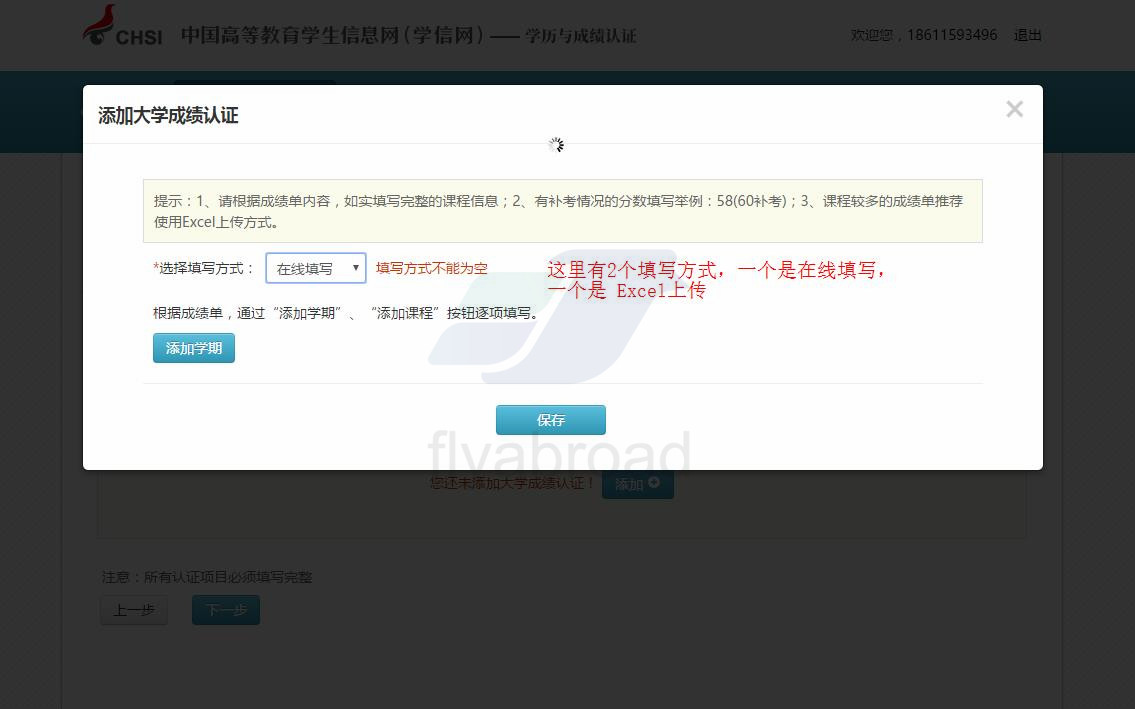This screenshot has width=1135, height=709.
Task: Click the 填写方式不能为空 error message
Action: point(432,268)
